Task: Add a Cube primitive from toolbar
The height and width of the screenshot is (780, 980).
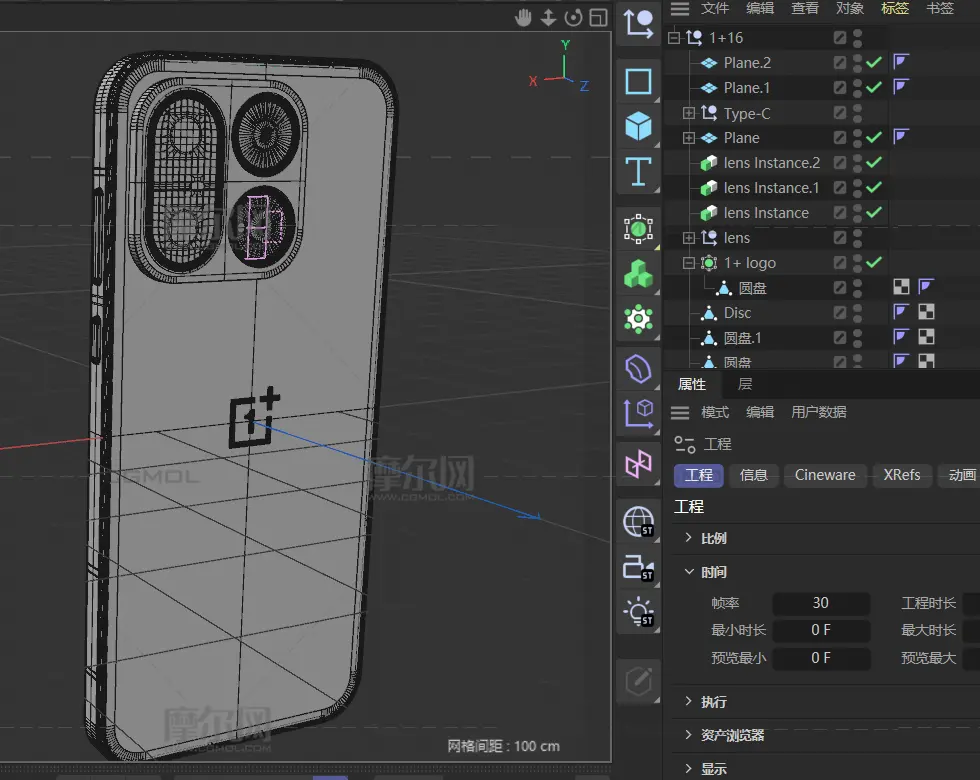Action: click(x=638, y=126)
